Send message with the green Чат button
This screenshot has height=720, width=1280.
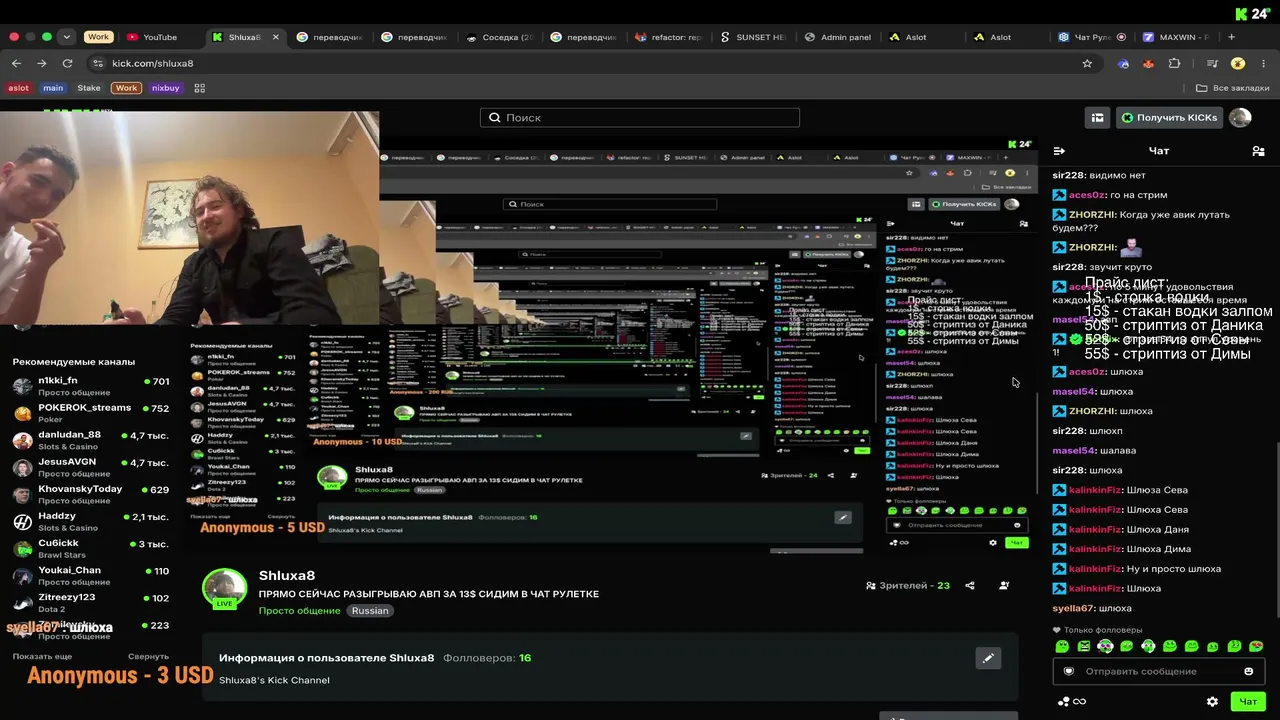(x=1248, y=701)
